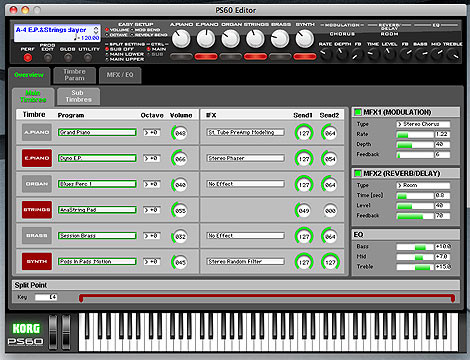
Task: Toggle the E.PIANO timbre on/off button
Action: 37,158
